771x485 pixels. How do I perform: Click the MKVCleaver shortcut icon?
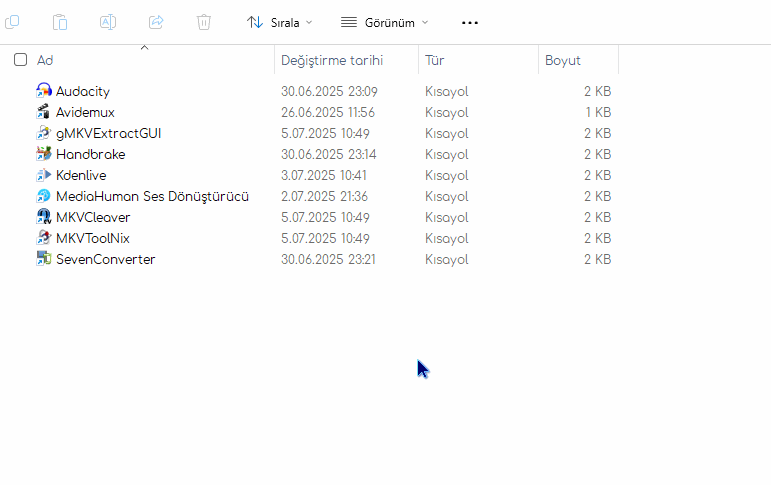[x=44, y=217]
